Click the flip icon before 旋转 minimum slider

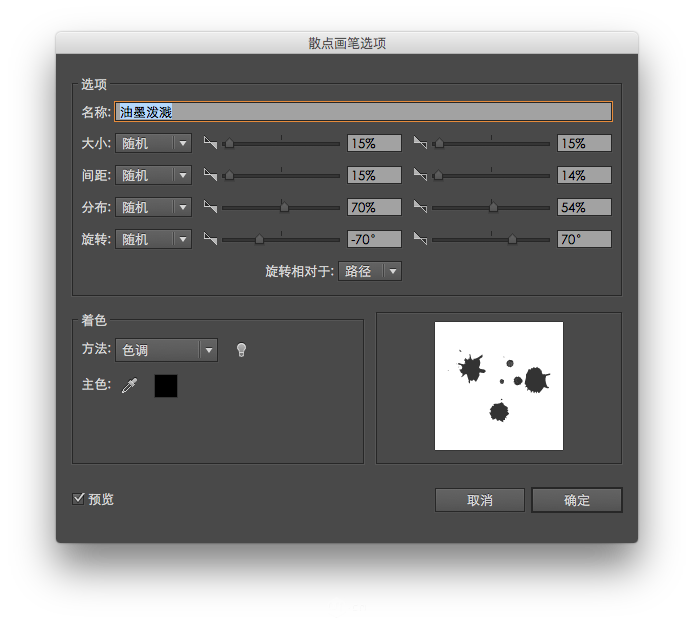pos(210,238)
